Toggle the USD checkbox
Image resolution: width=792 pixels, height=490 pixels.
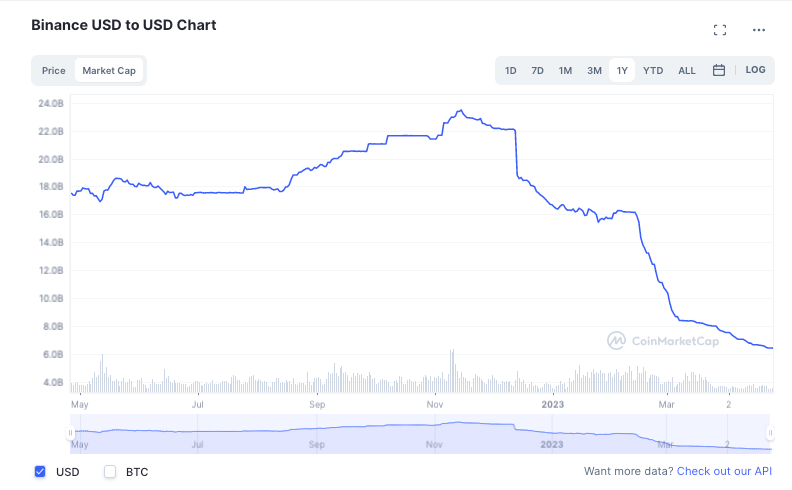click(x=40, y=471)
